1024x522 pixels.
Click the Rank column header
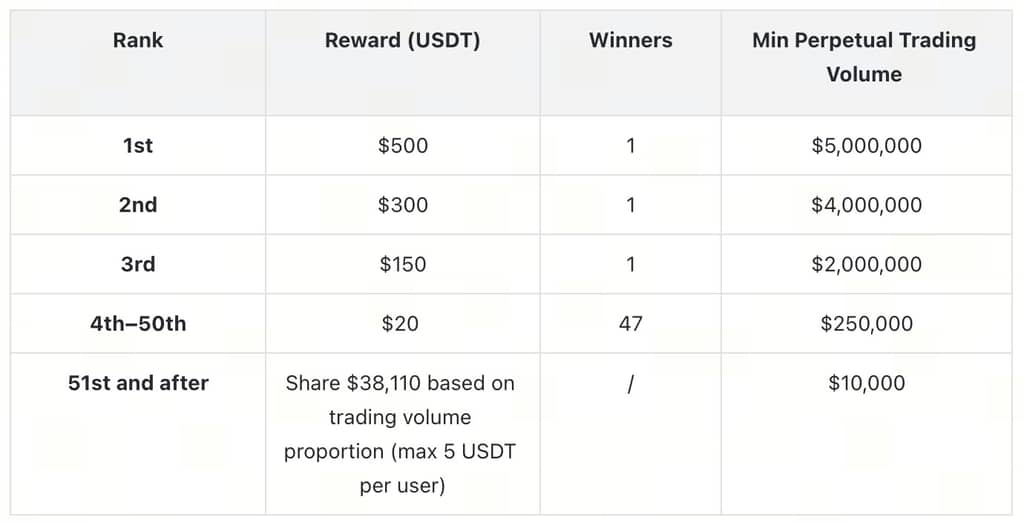click(x=138, y=41)
